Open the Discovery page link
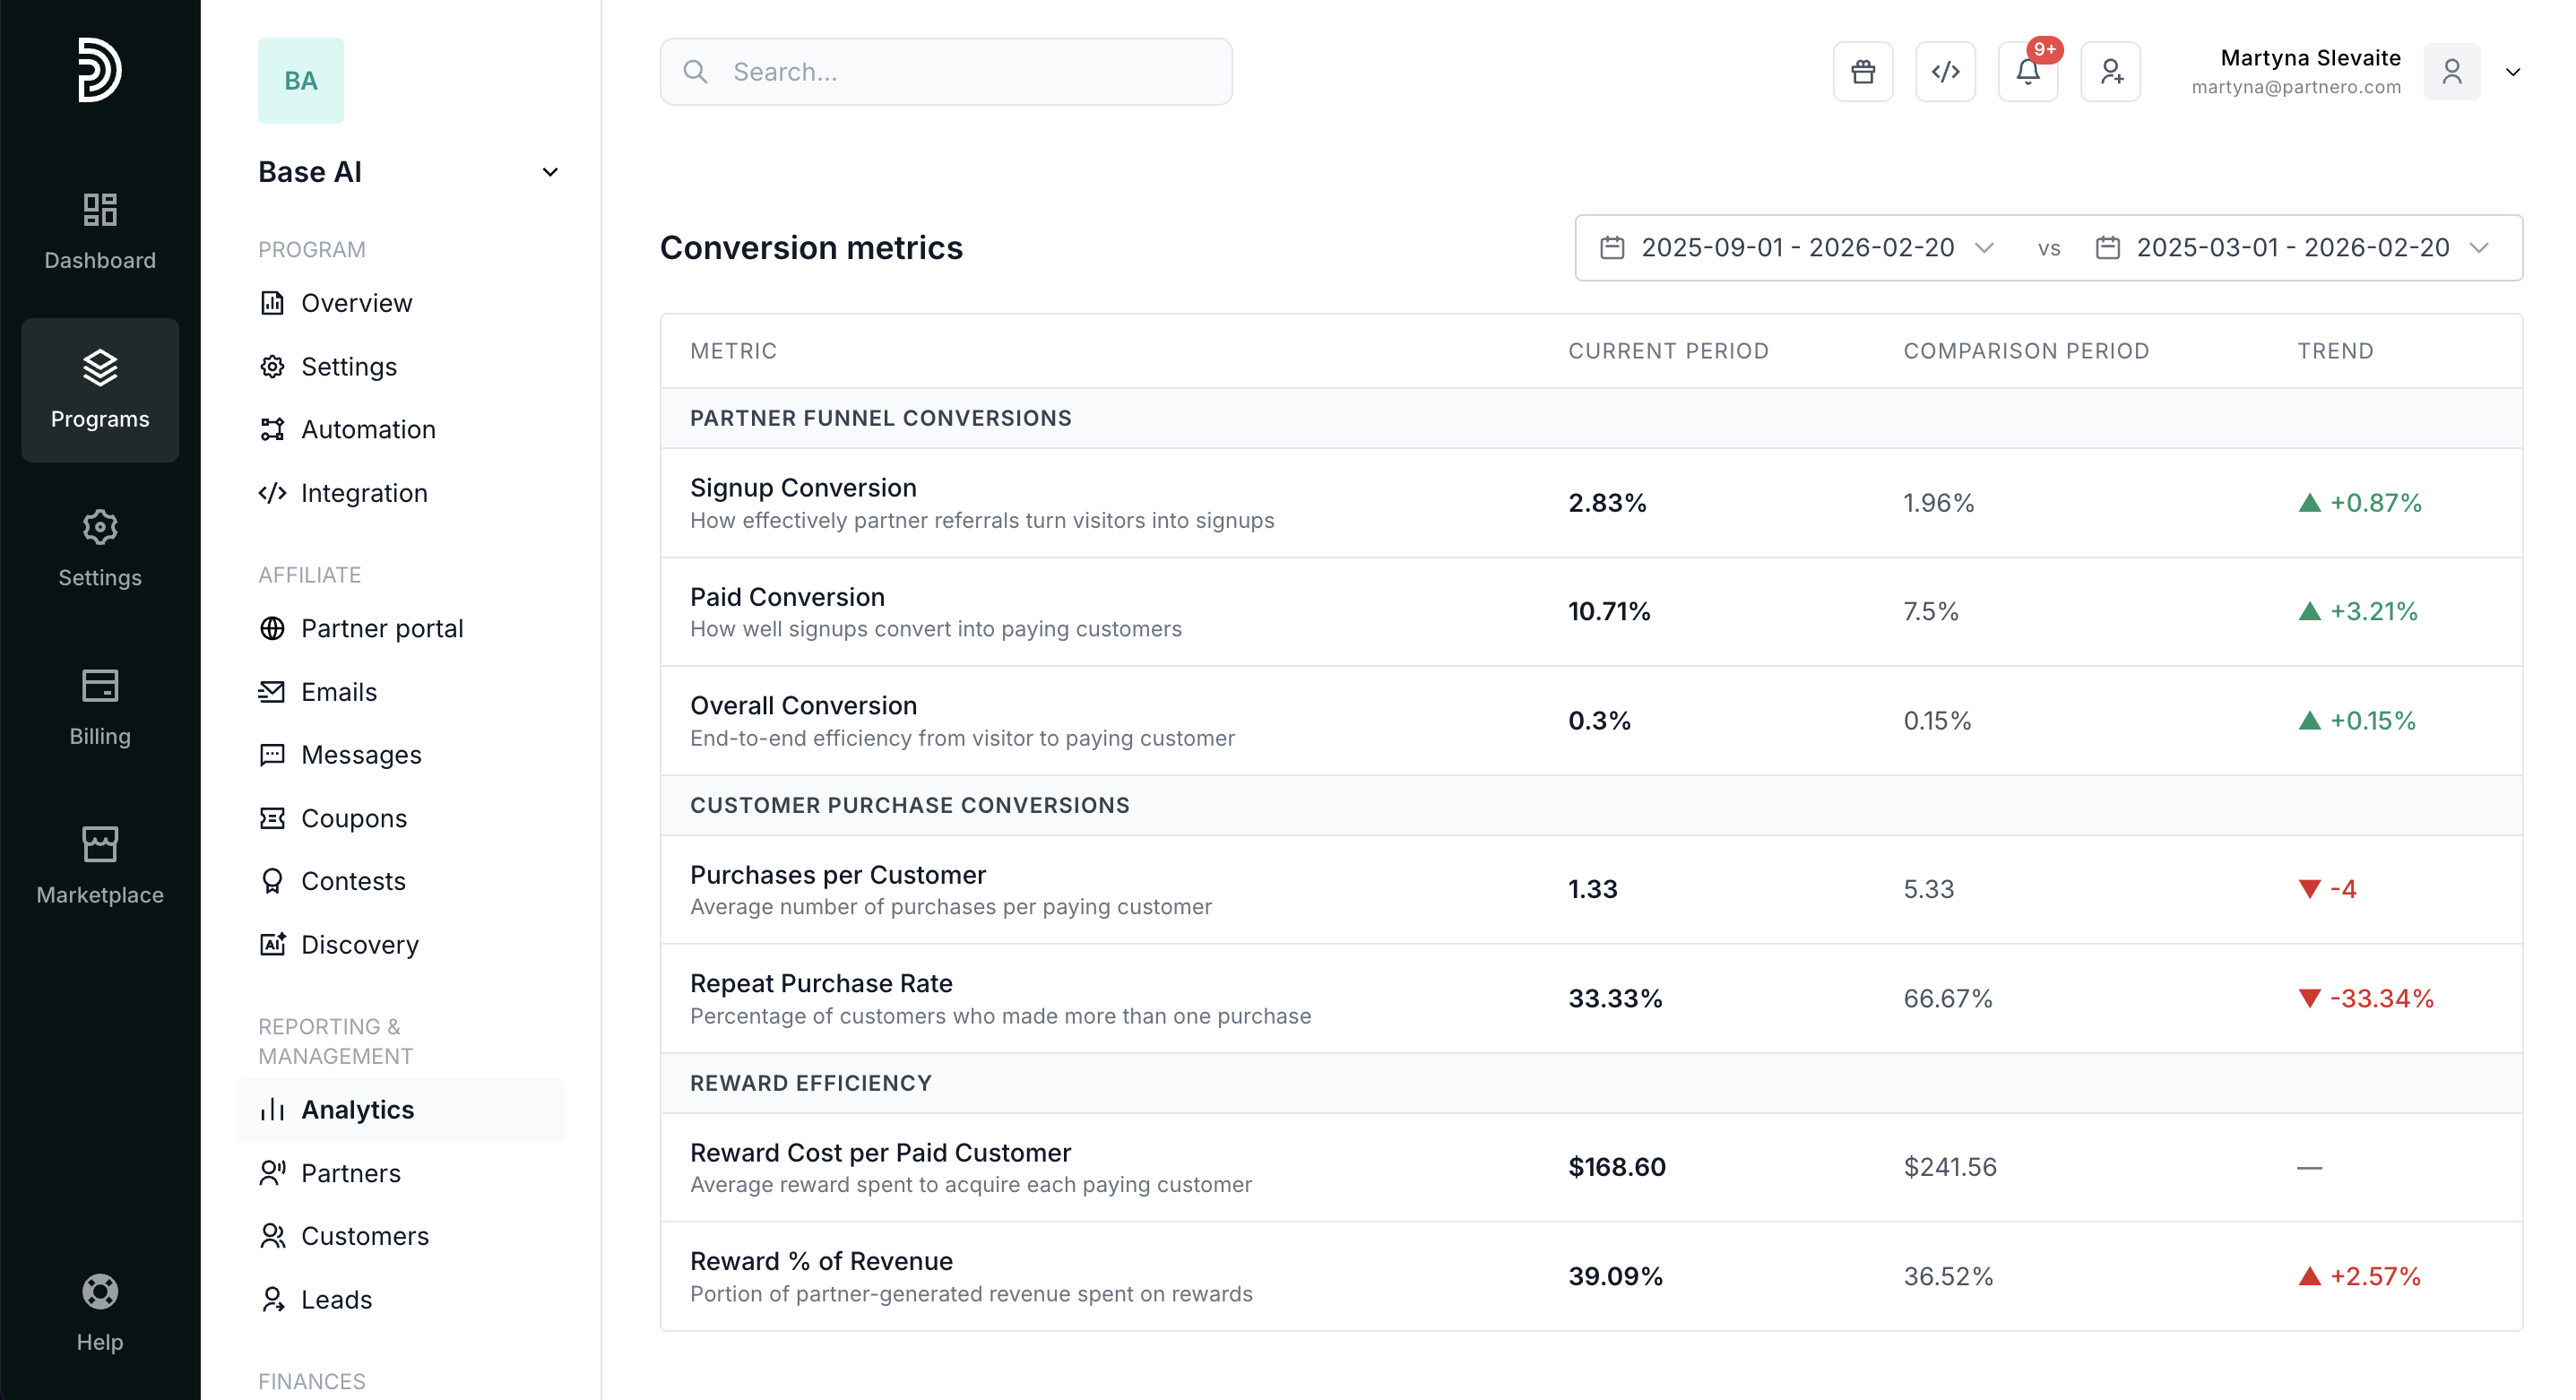Viewport: 2576px width, 1400px height. point(359,944)
